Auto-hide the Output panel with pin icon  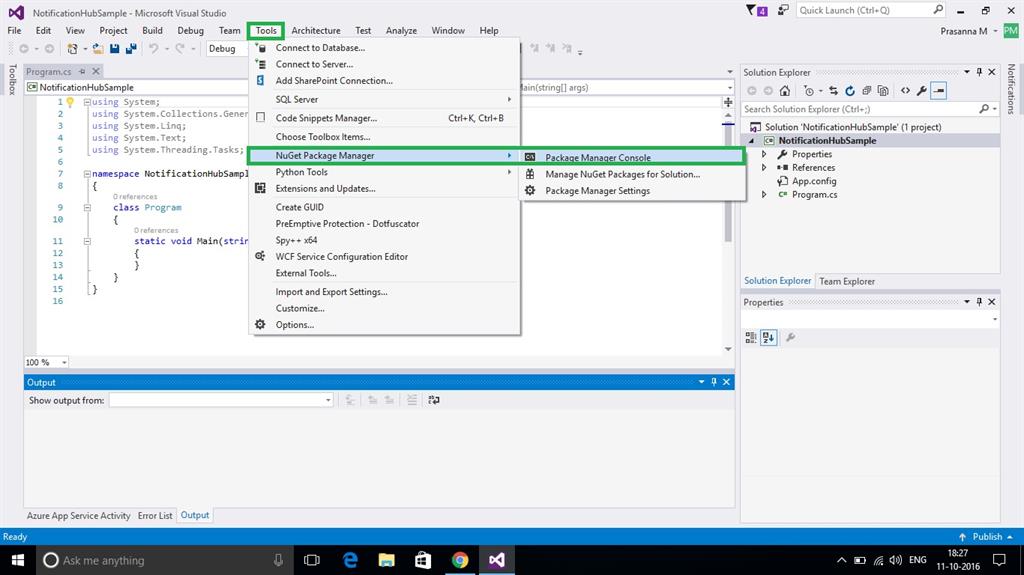[x=714, y=382]
